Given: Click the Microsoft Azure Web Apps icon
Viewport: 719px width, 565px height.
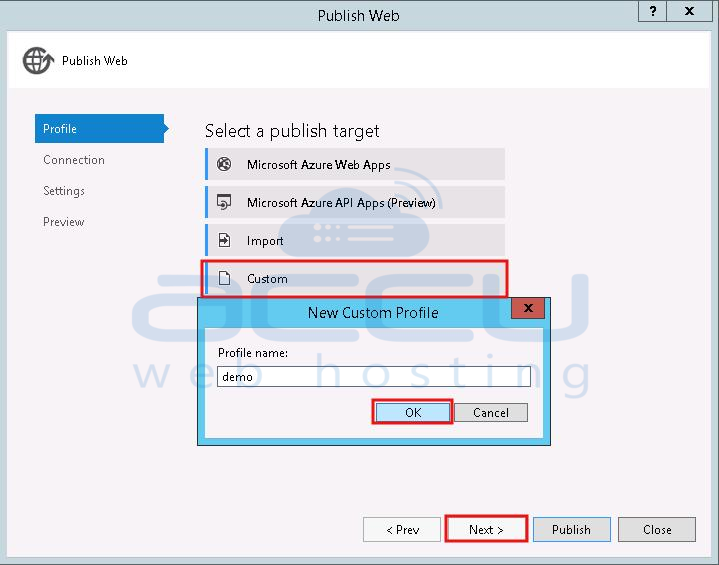Looking at the screenshot, I should [224, 164].
